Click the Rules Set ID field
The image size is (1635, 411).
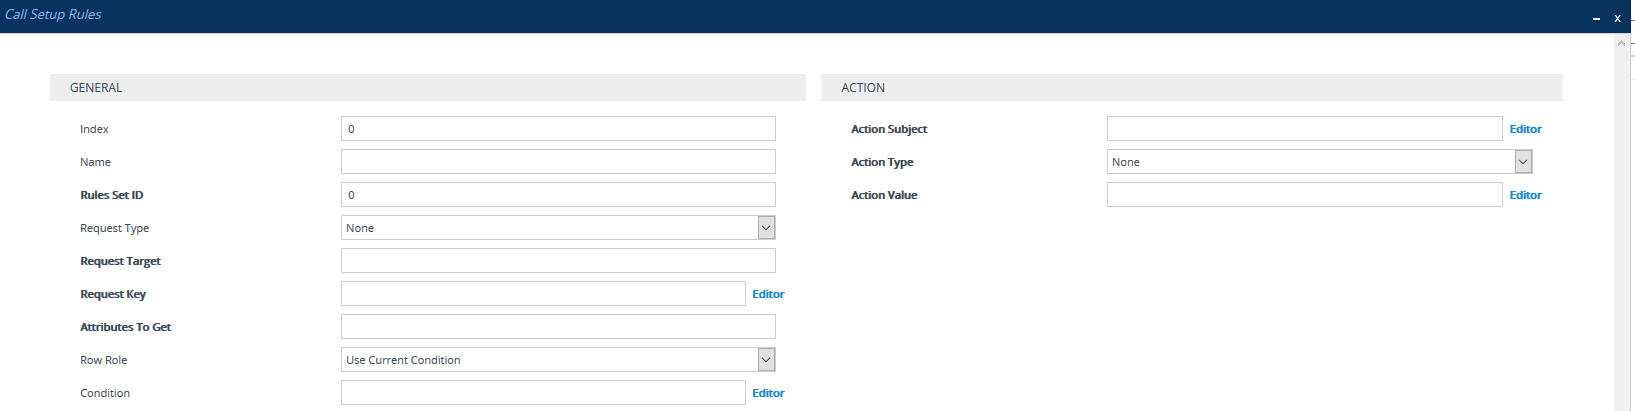557,195
